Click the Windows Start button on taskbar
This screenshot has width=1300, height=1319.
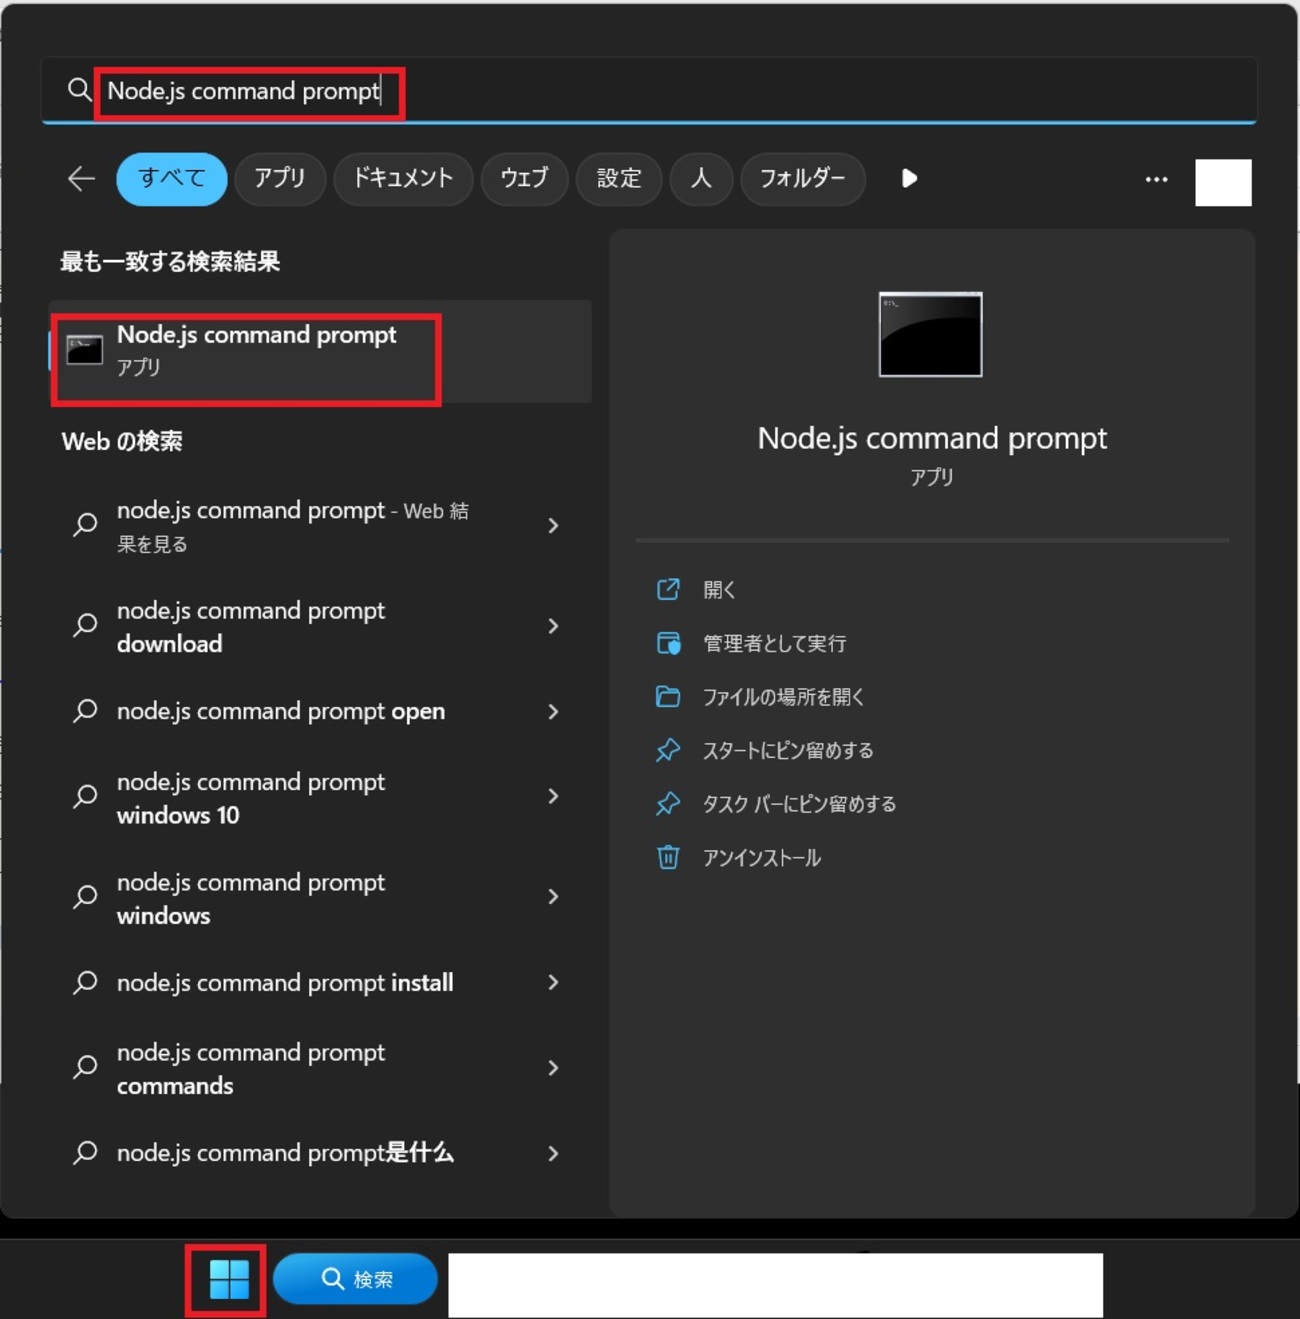[x=228, y=1279]
